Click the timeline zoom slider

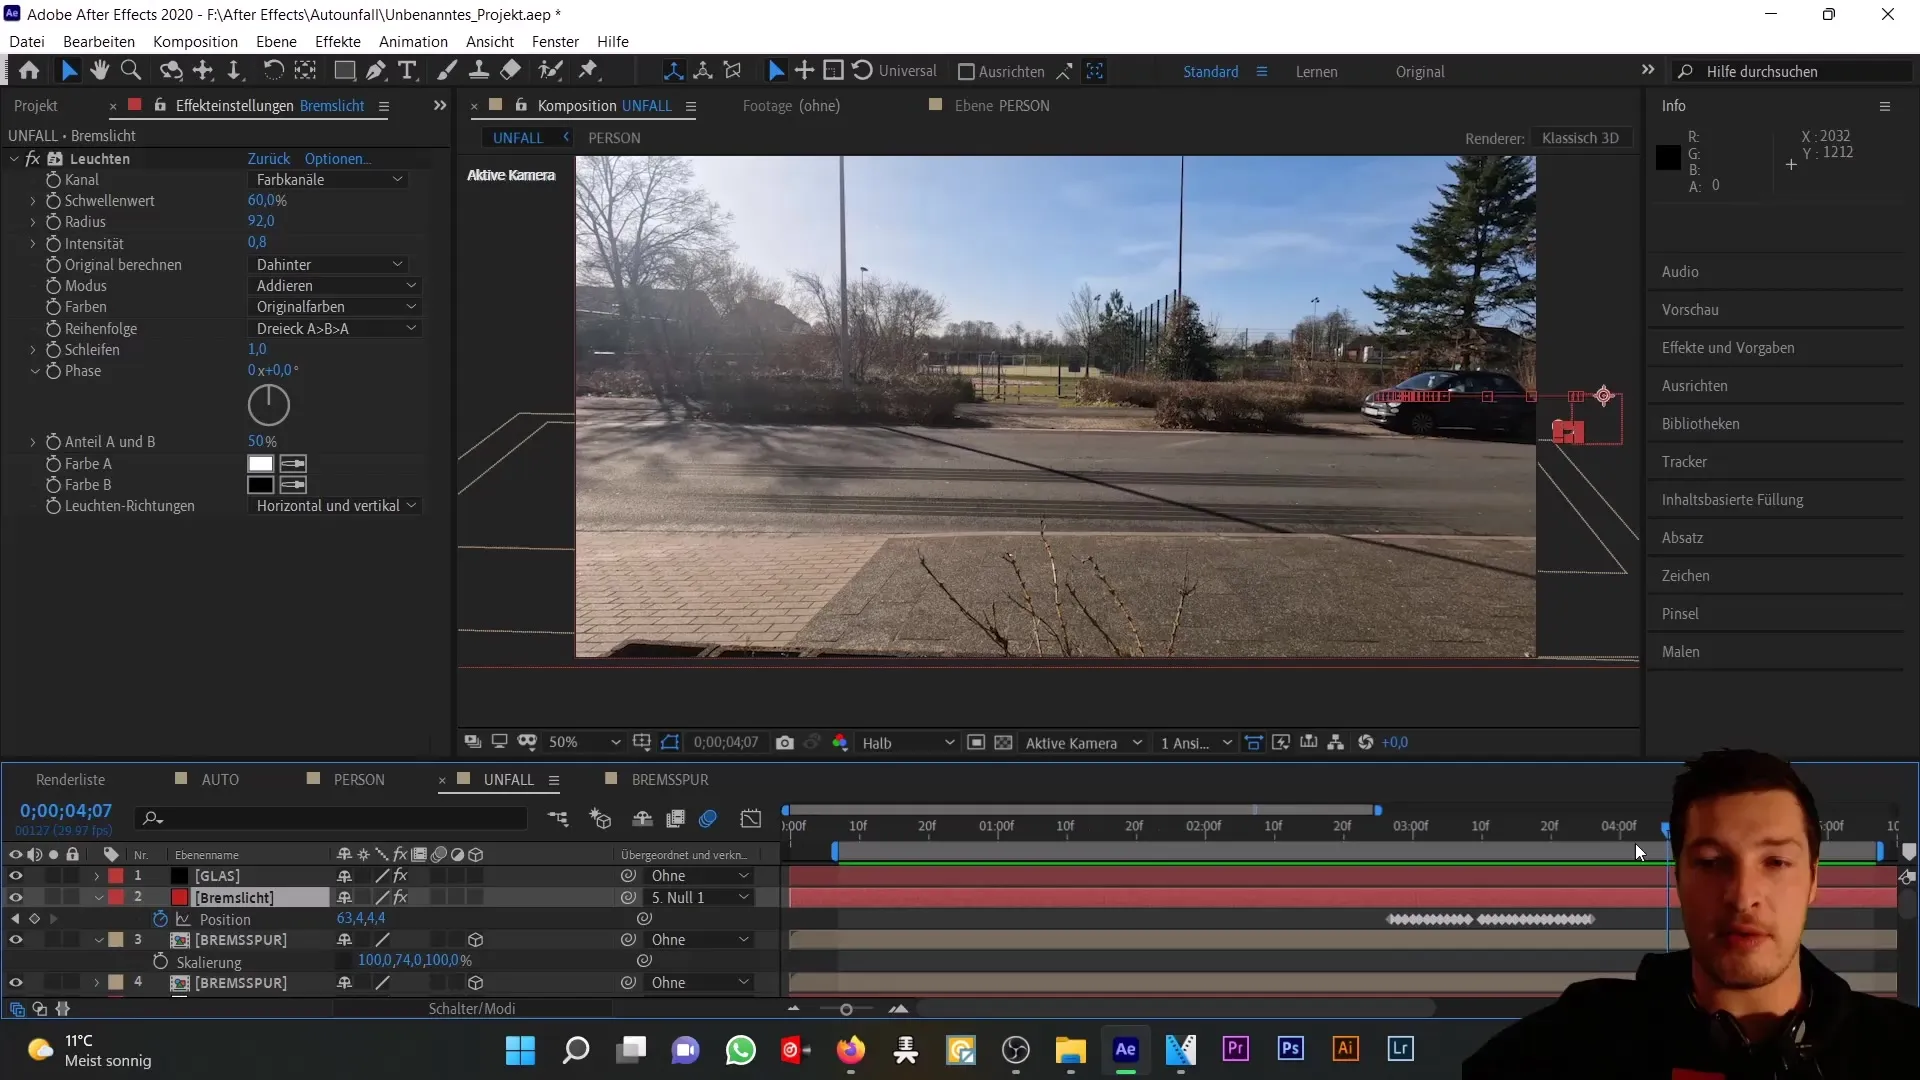point(846,1009)
